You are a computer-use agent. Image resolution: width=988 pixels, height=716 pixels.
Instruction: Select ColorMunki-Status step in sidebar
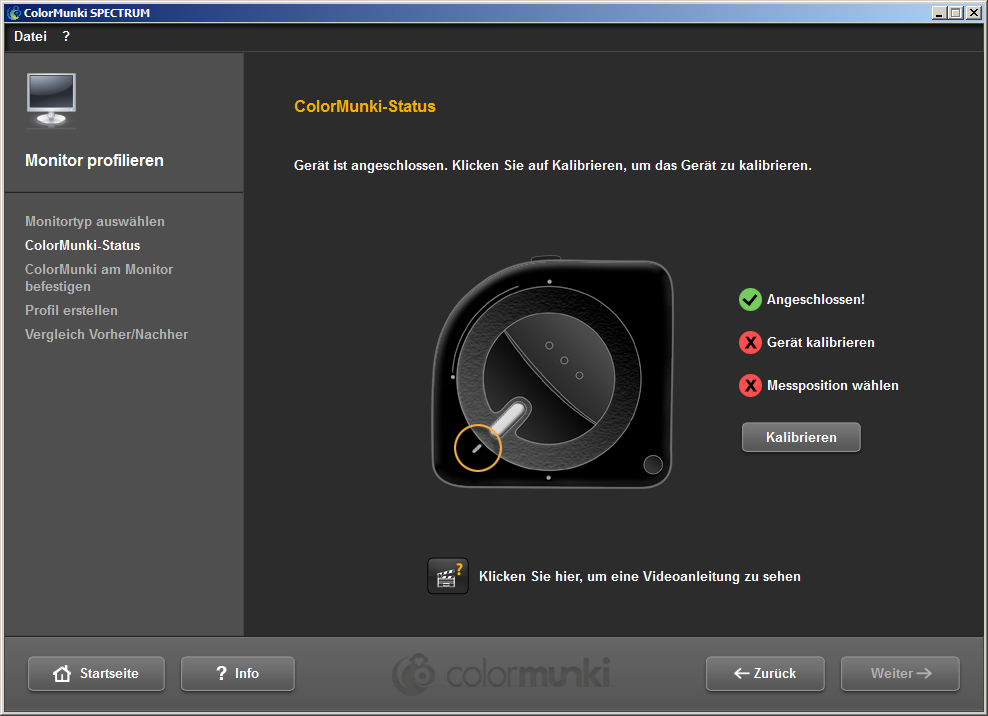[83, 245]
